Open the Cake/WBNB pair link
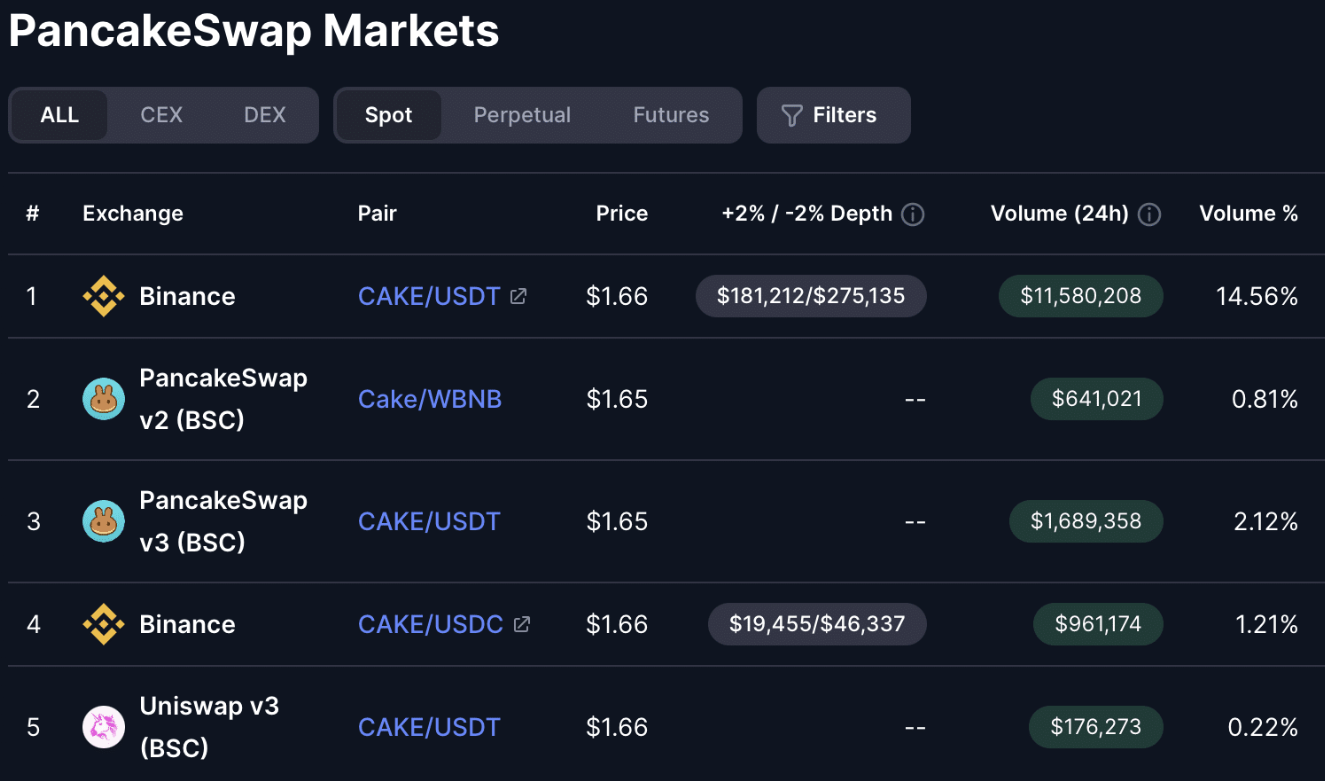The width and height of the screenshot is (1325, 781). [x=430, y=399]
